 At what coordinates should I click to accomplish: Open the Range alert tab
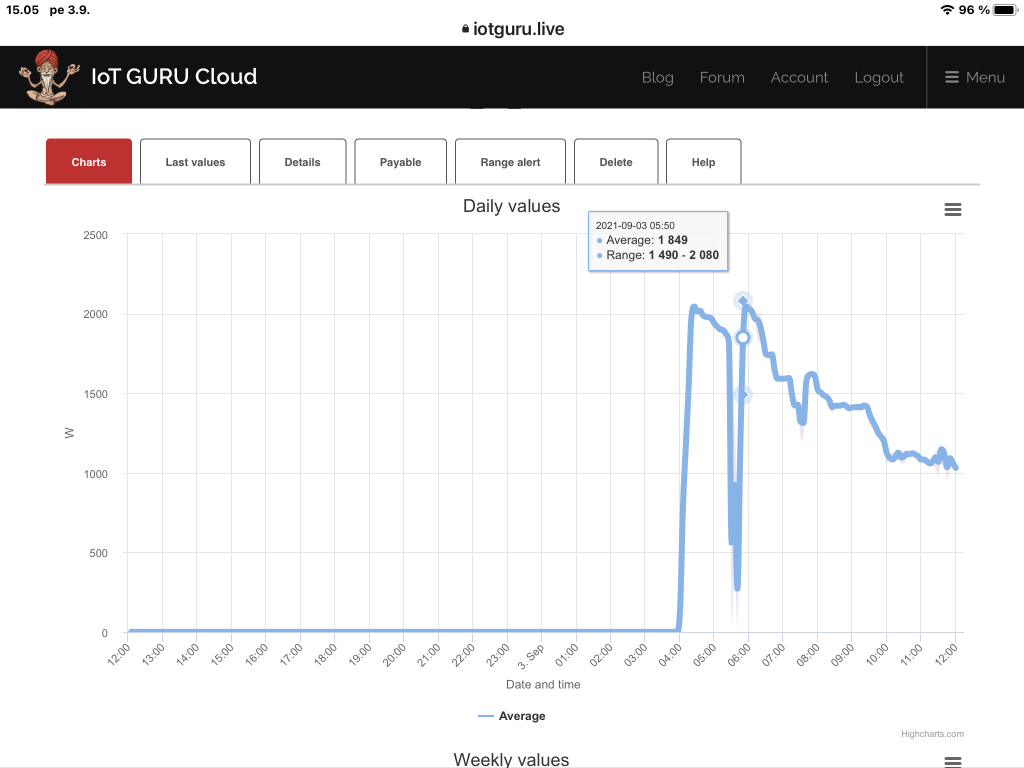click(510, 161)
